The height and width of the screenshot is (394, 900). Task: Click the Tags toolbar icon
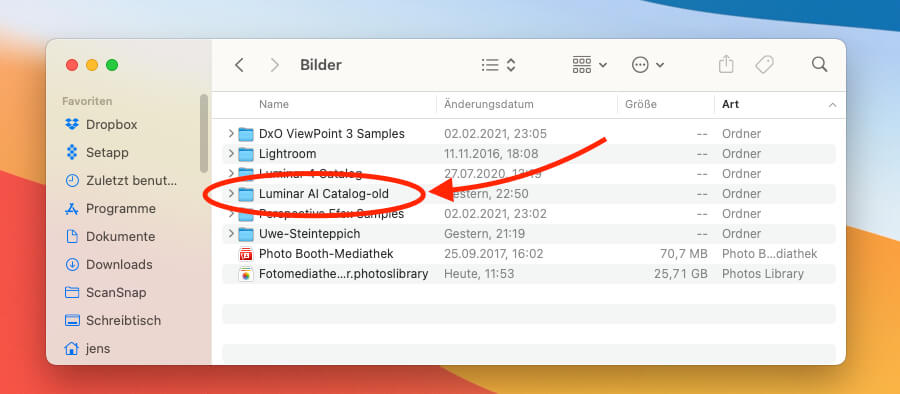764,65
